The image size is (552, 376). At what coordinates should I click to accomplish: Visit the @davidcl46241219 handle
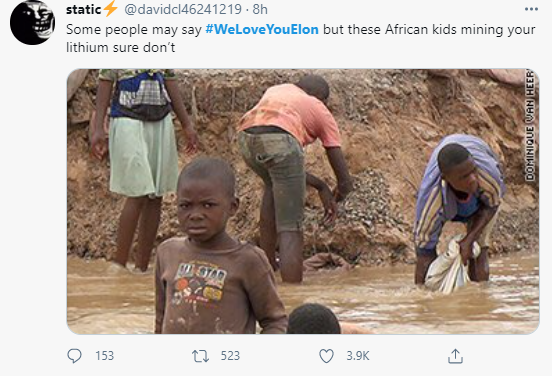coord(183,10)
